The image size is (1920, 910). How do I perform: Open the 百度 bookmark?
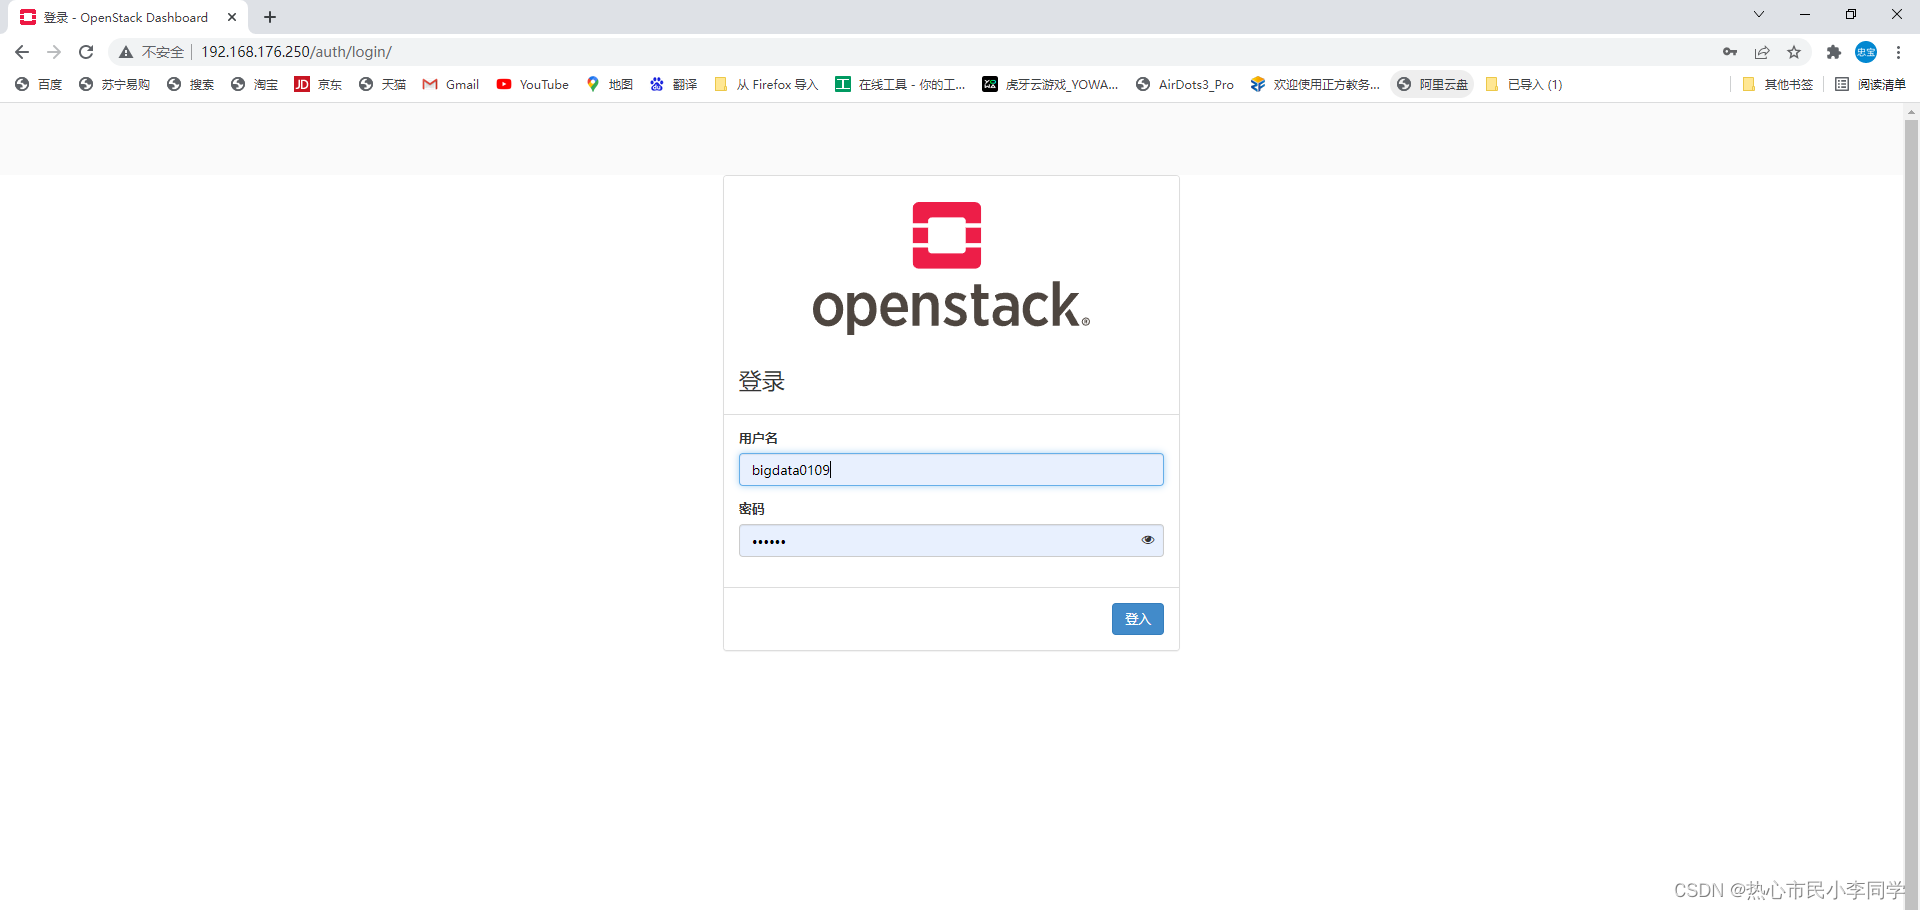click(39, 85)
